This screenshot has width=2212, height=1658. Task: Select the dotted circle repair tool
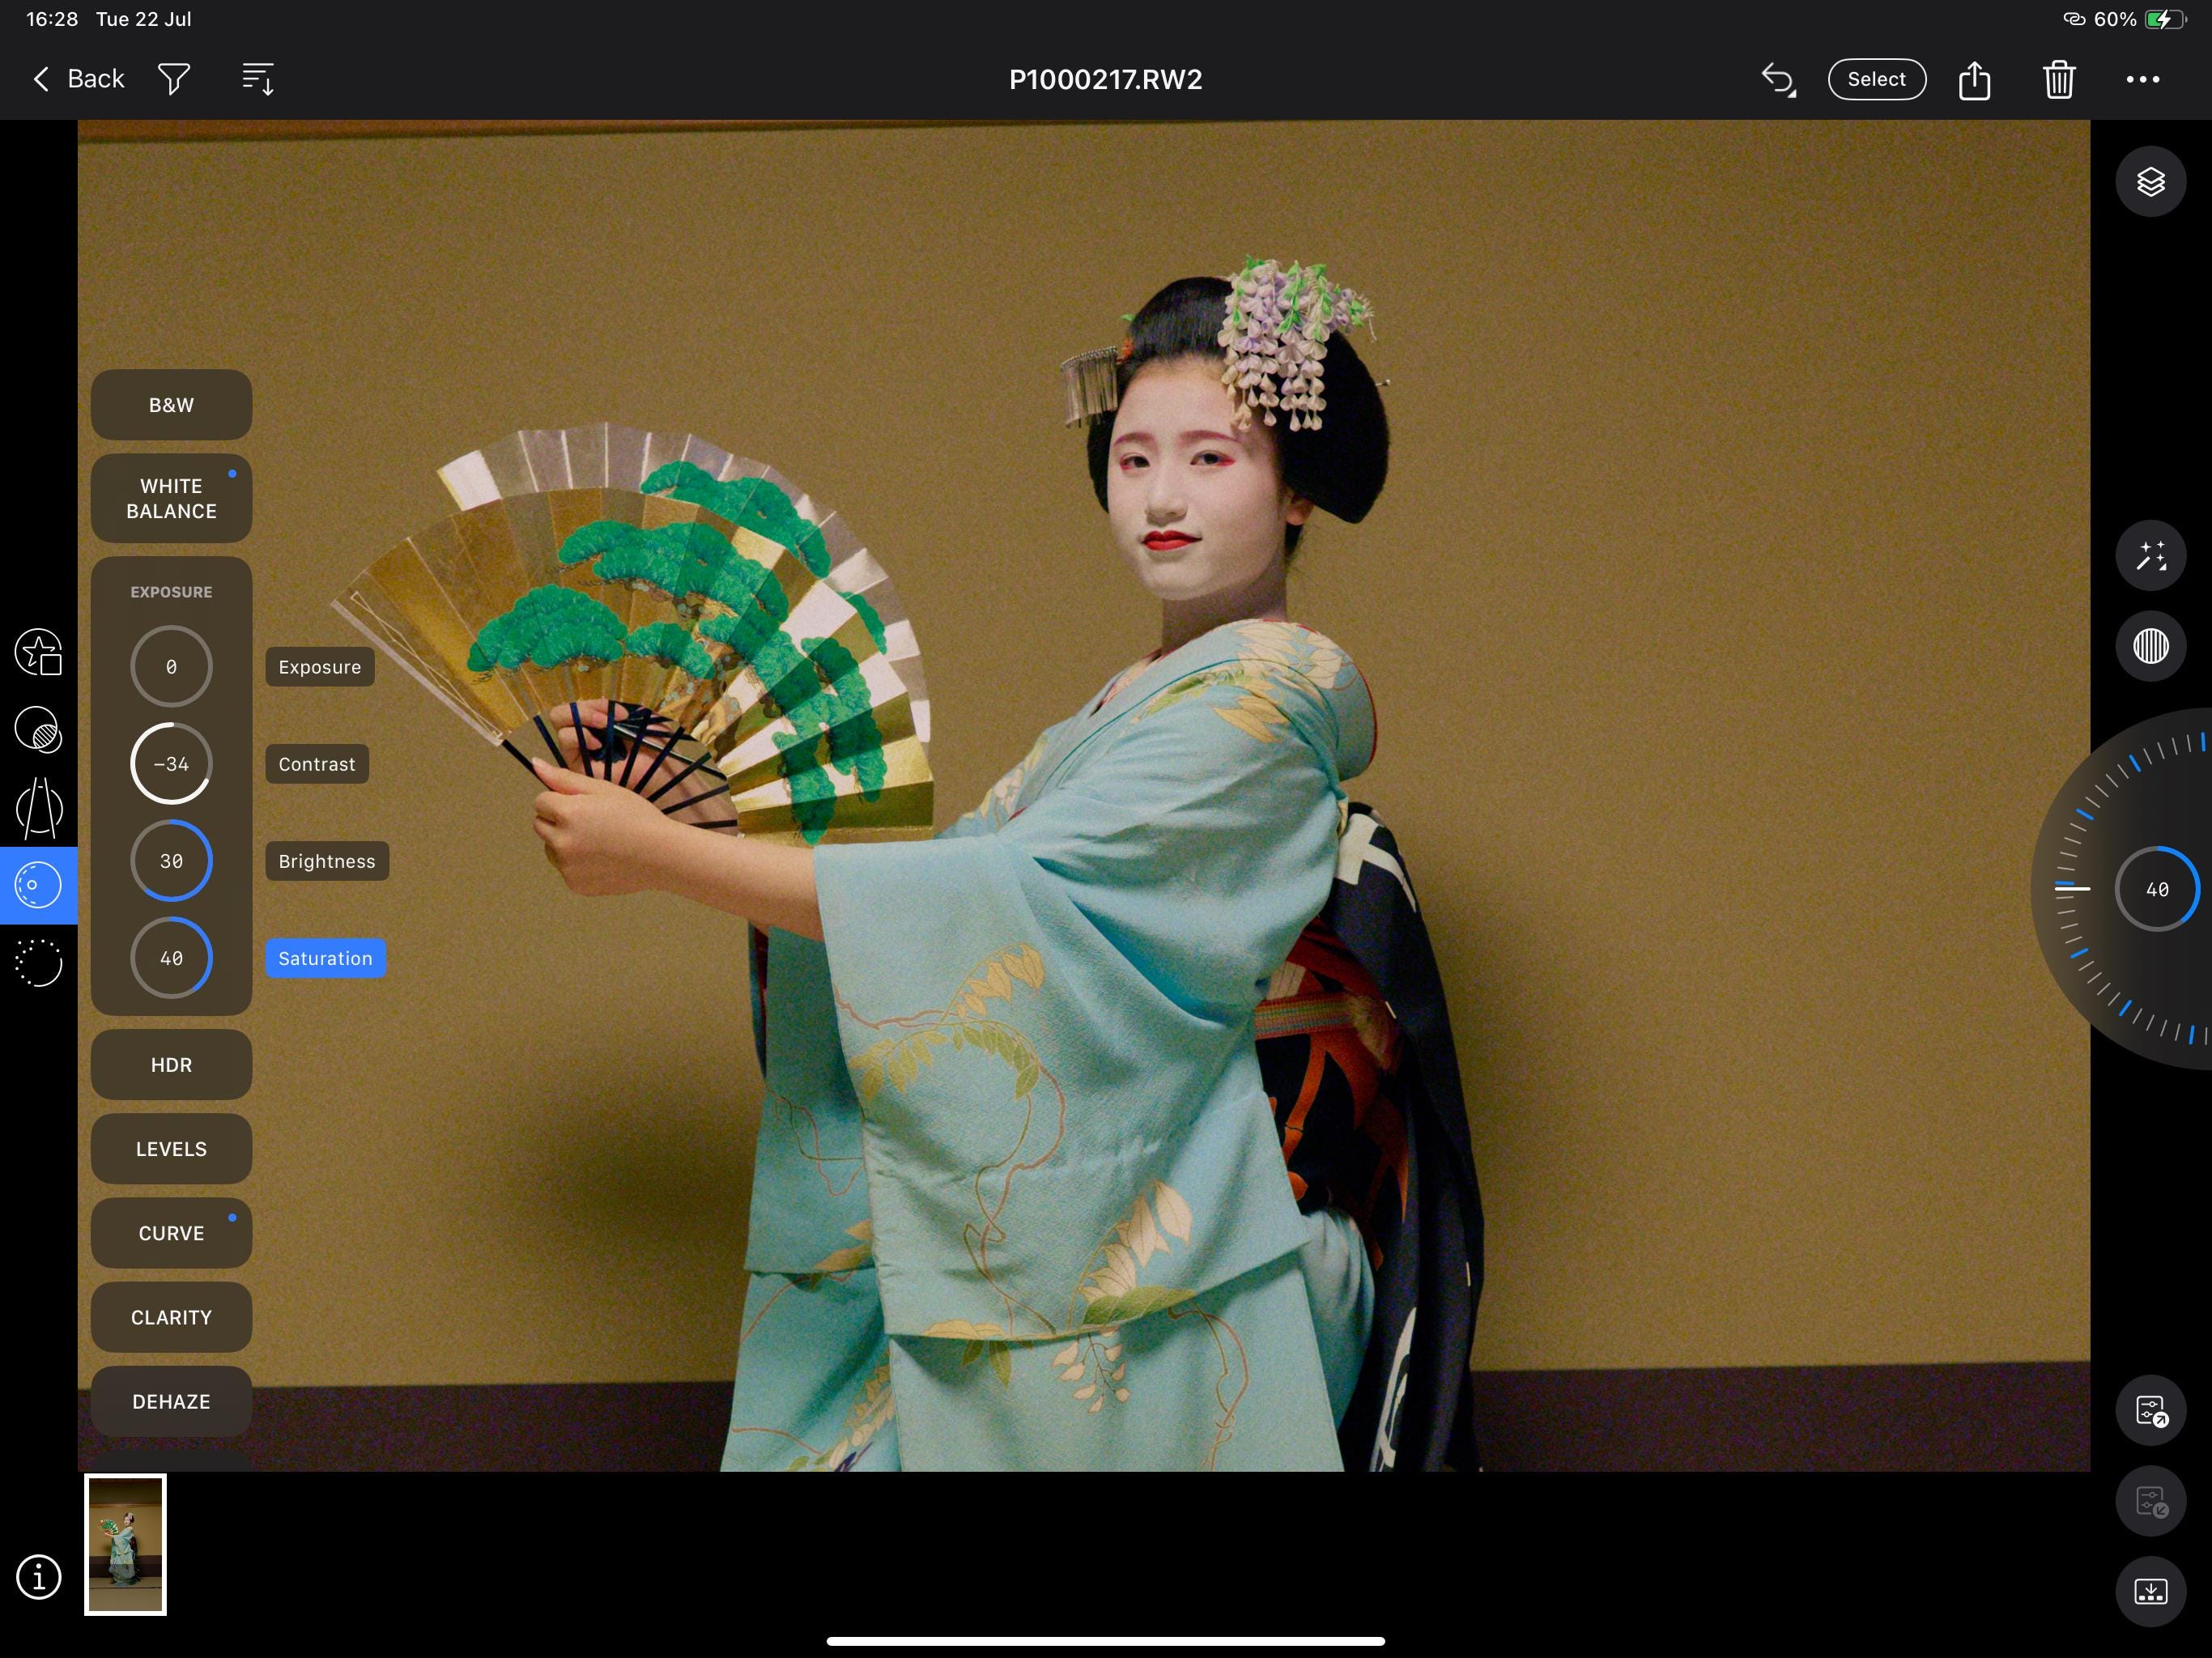(x=39, y=963)
